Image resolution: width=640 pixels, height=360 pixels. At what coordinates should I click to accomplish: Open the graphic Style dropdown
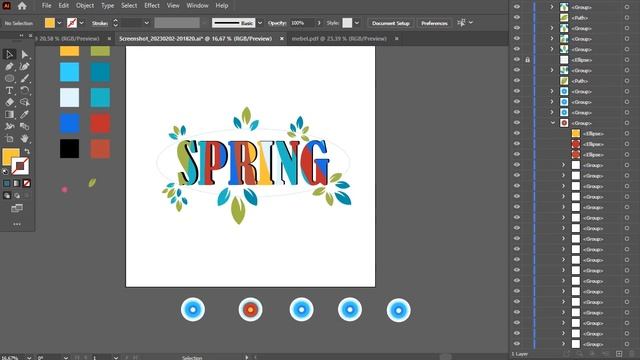pos(357,23)
